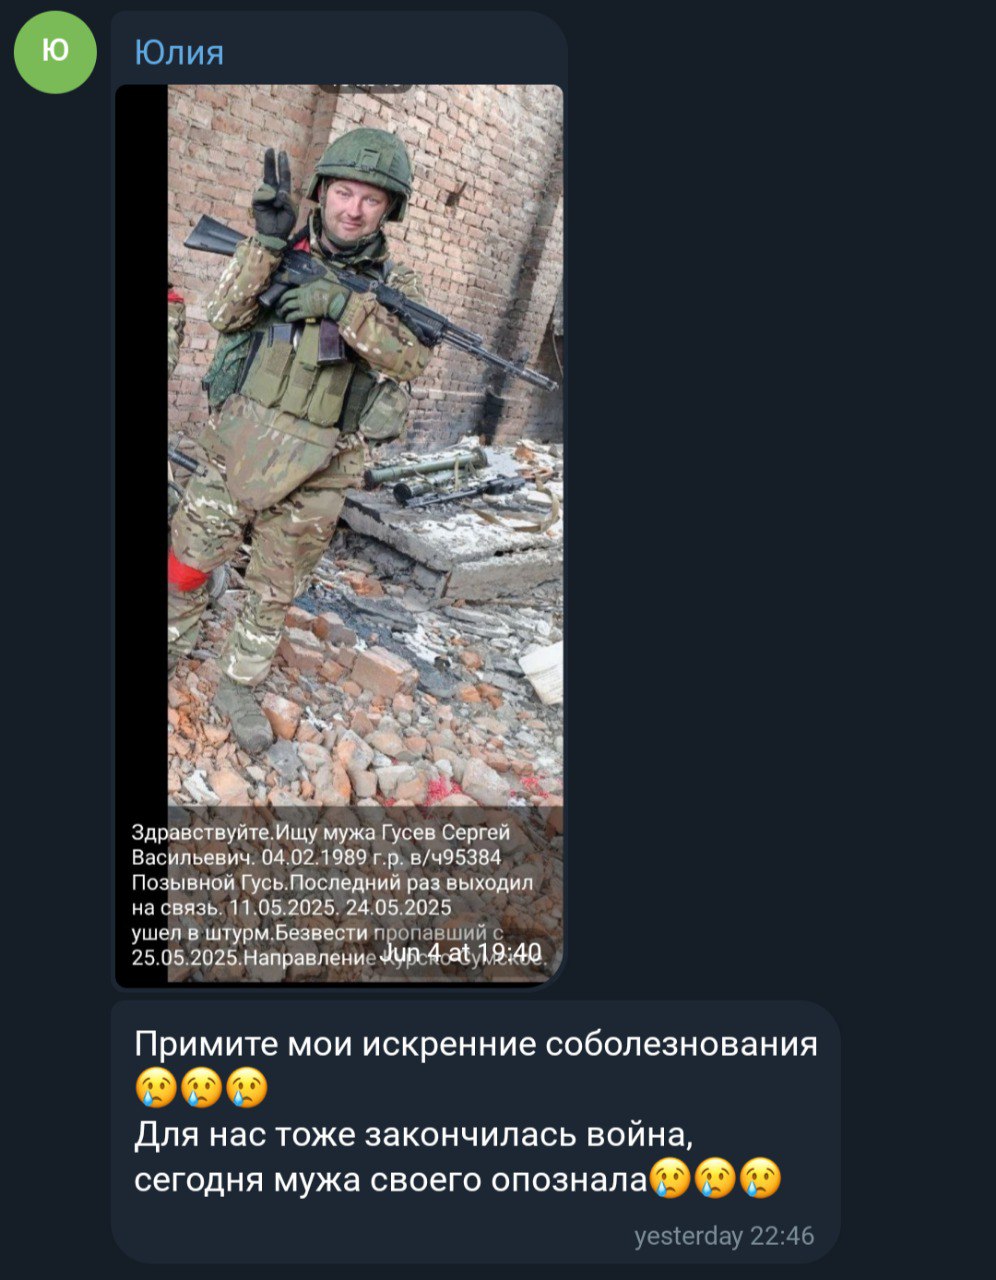Select the text "Примите мои искренние соболезнования"
Screen dimensions: 996x1280
pyautogui.click(x=476, y=1044)
